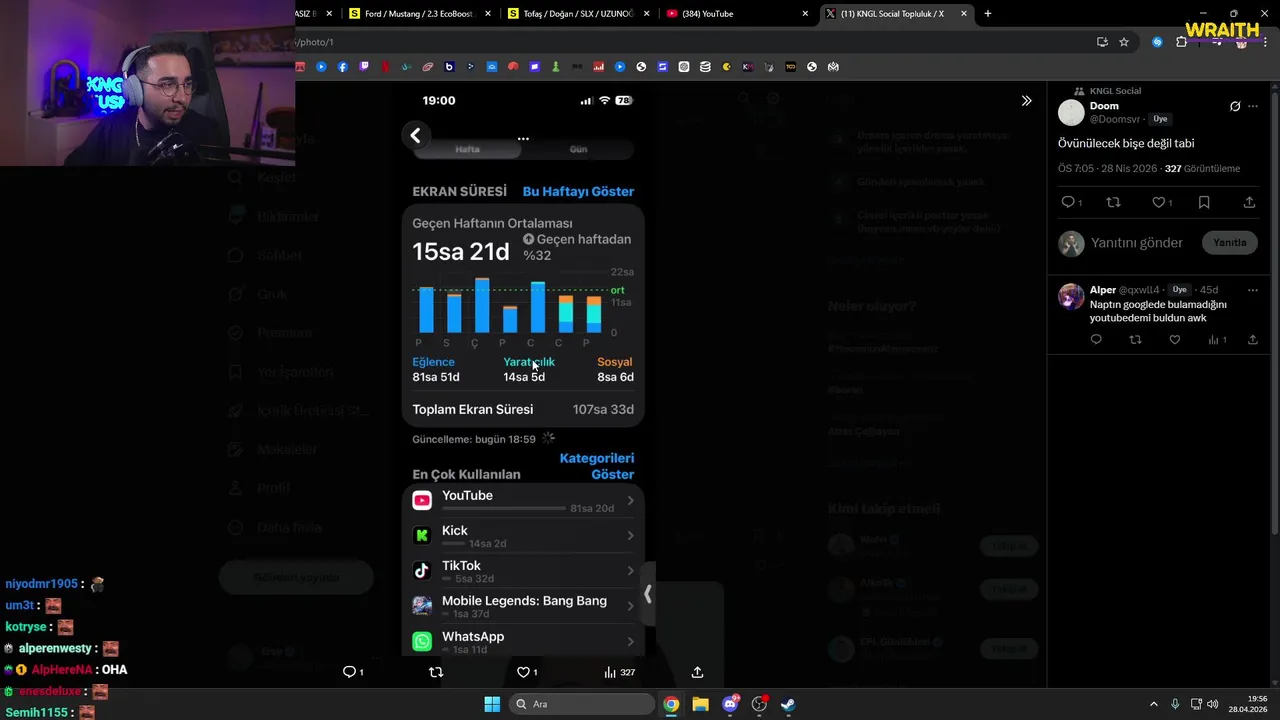Click the Twitch bookmark in the bookmarks bar
1280x720 pixels.
click(x=364, y=67)
